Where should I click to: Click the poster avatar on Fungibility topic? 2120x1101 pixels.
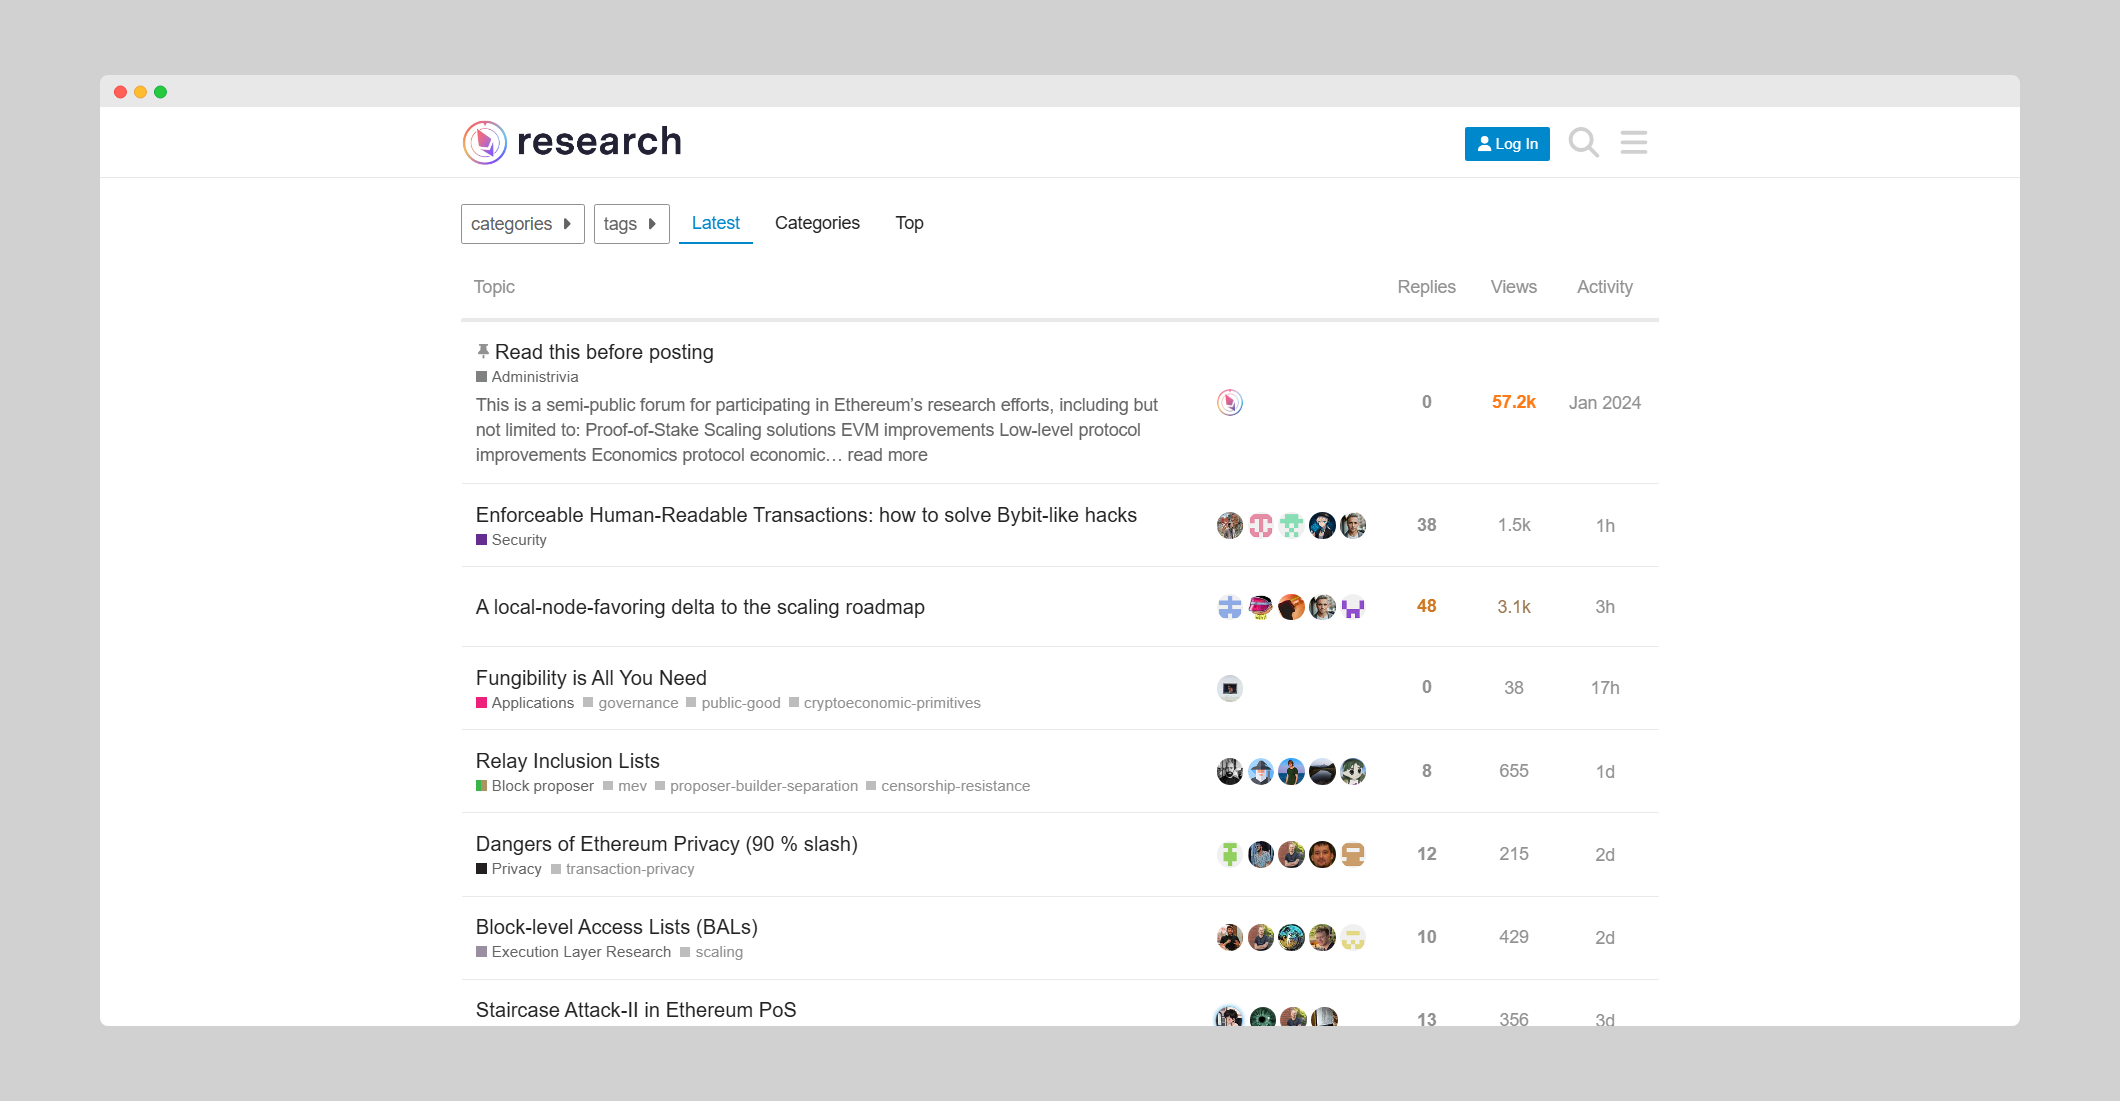tap(1229, 688)
